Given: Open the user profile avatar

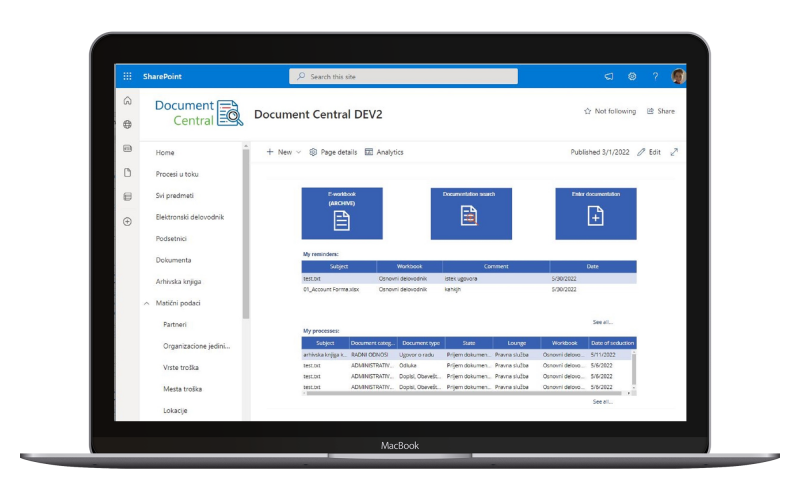Looking at the screenshot, I should tap(678, 76).
